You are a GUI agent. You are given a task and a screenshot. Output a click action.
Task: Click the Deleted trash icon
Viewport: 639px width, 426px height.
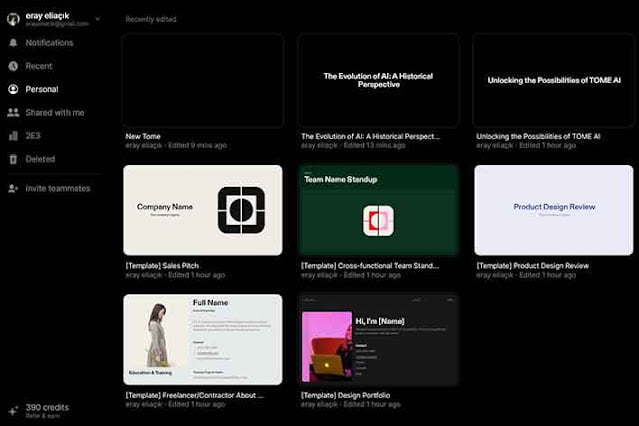(x=13, y=159)
